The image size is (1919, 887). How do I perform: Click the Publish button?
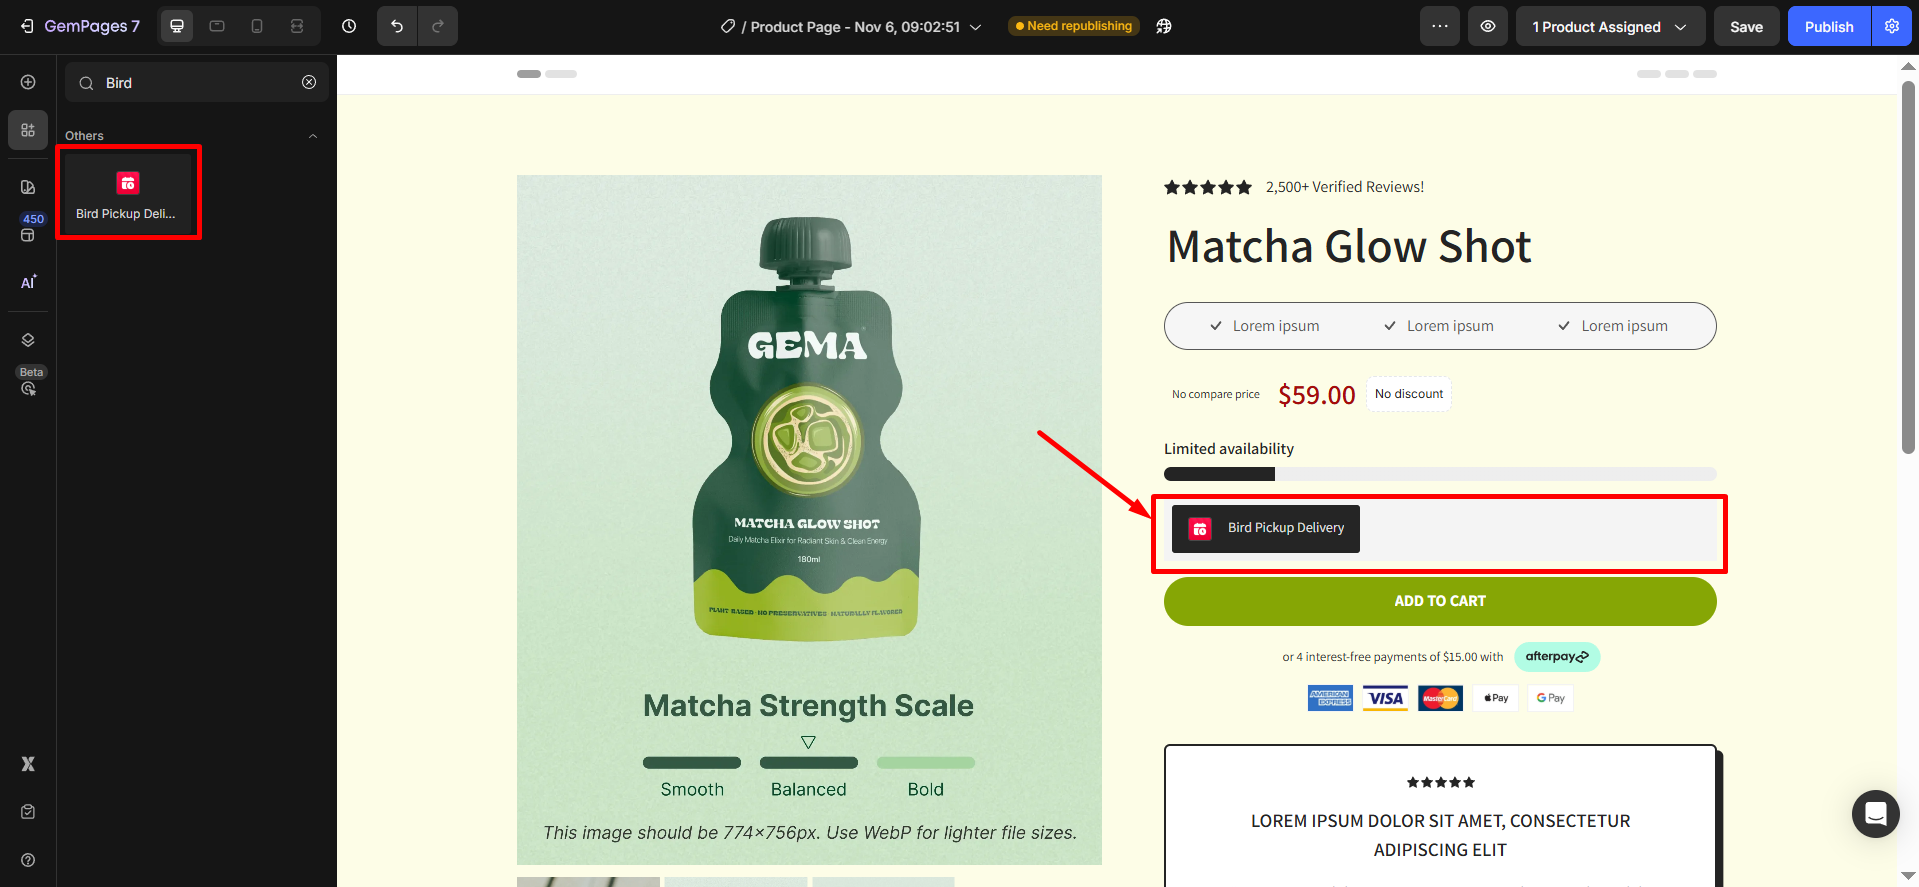(1828, 27)
